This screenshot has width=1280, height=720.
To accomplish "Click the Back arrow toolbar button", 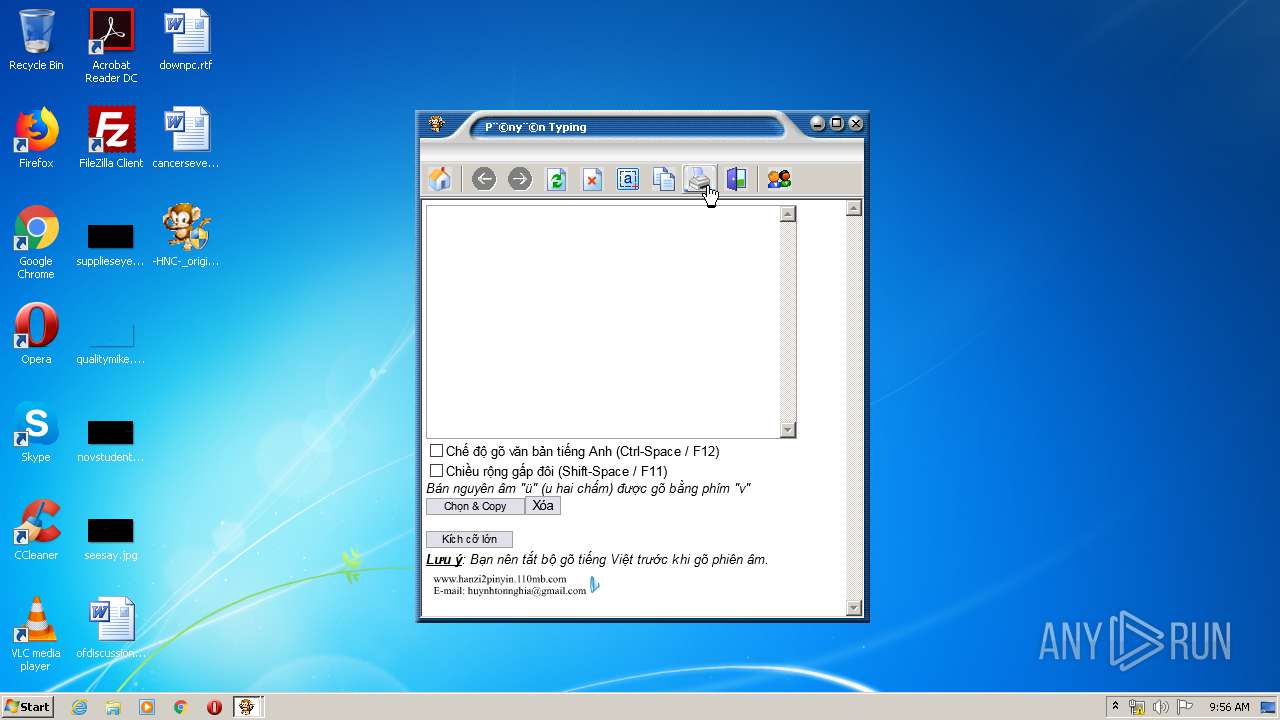I will click(x=484, y=179).
